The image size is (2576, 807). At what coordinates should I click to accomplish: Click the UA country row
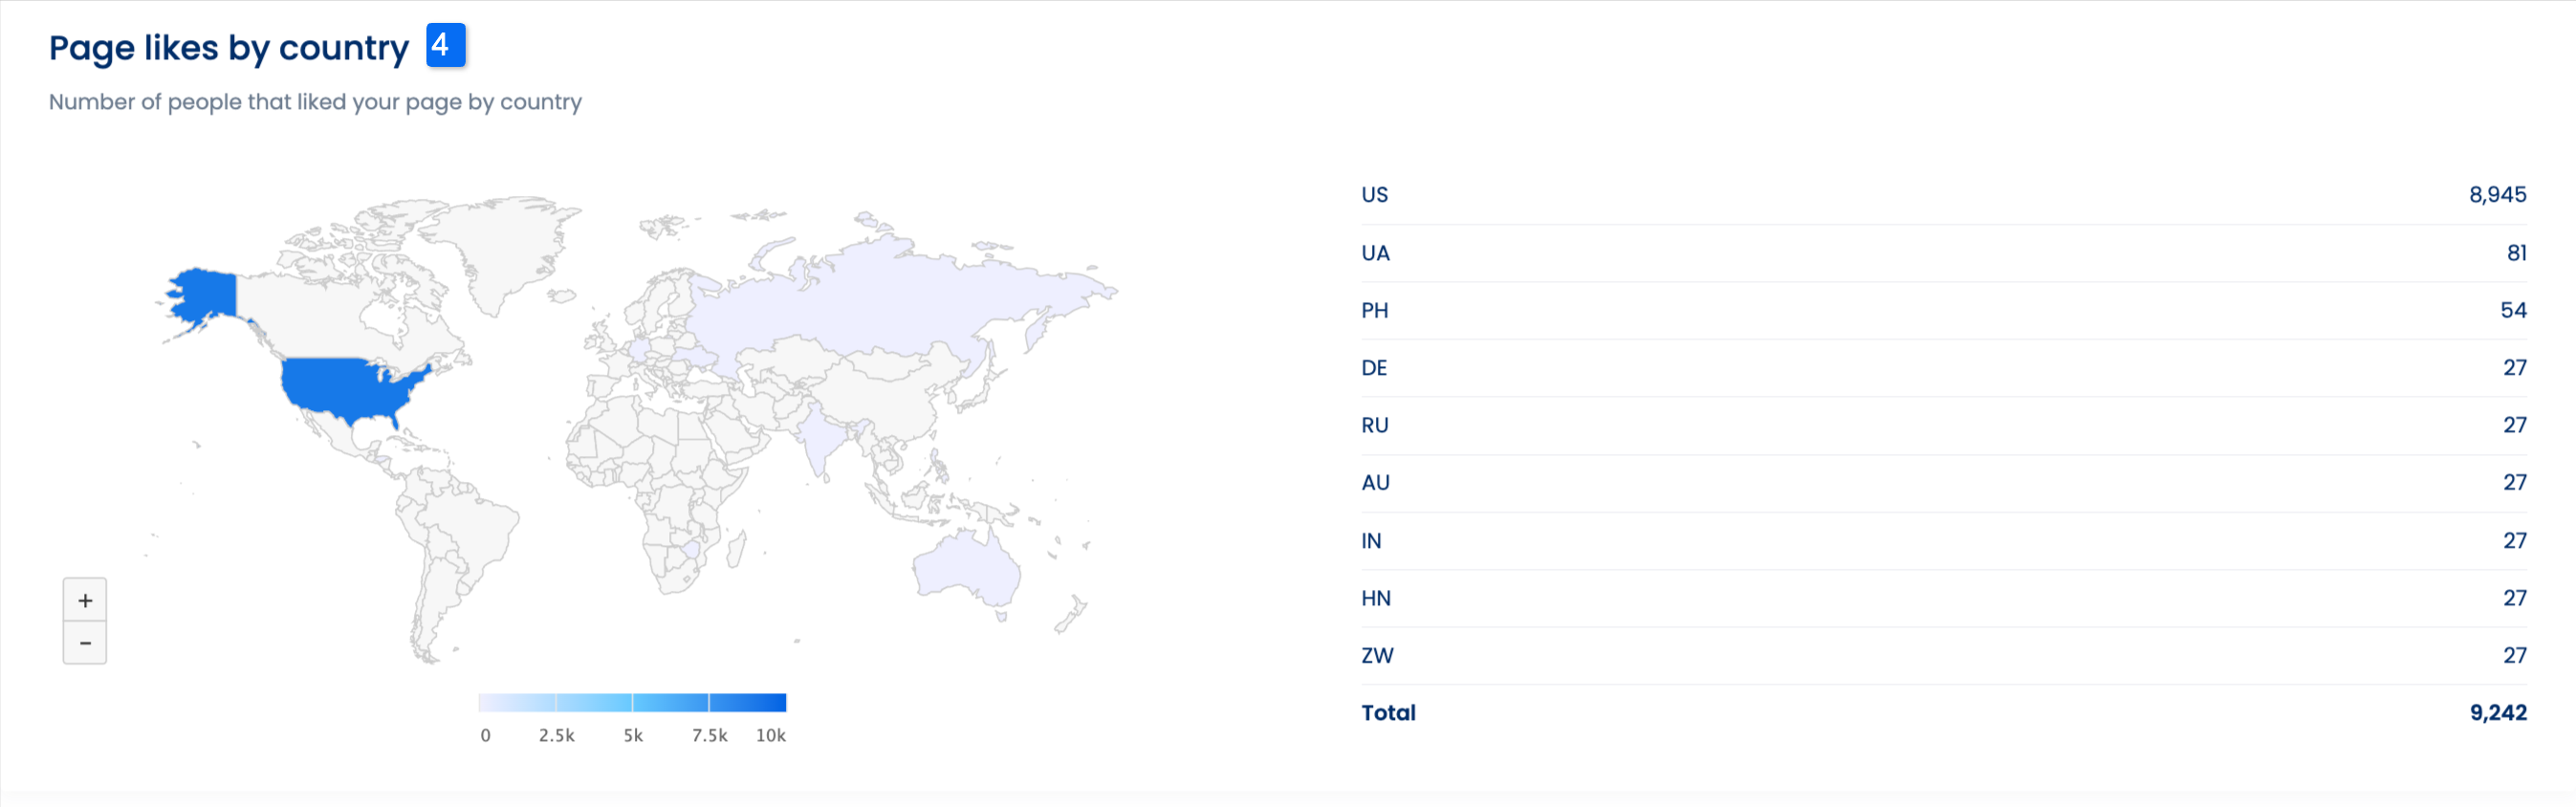[x=1943, y=253]
